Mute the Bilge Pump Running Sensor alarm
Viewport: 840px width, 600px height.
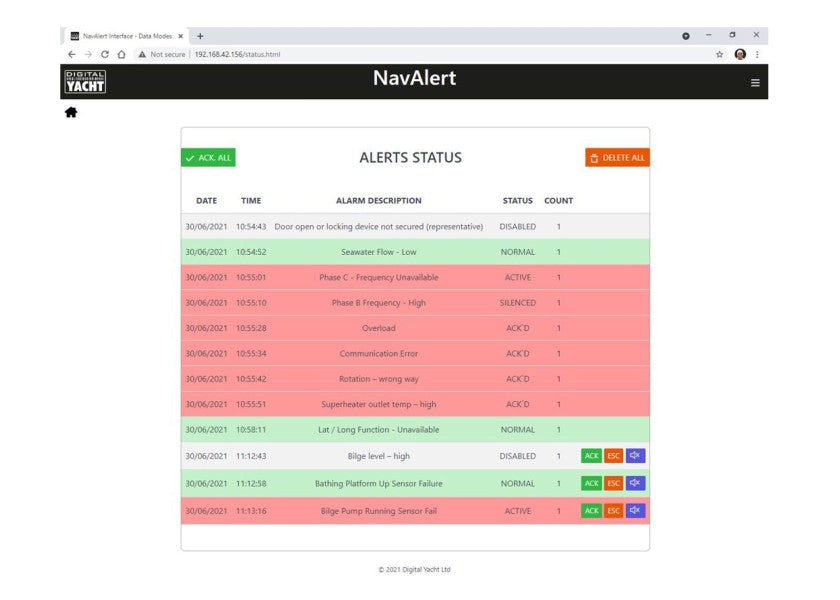(x=635, y=511)
